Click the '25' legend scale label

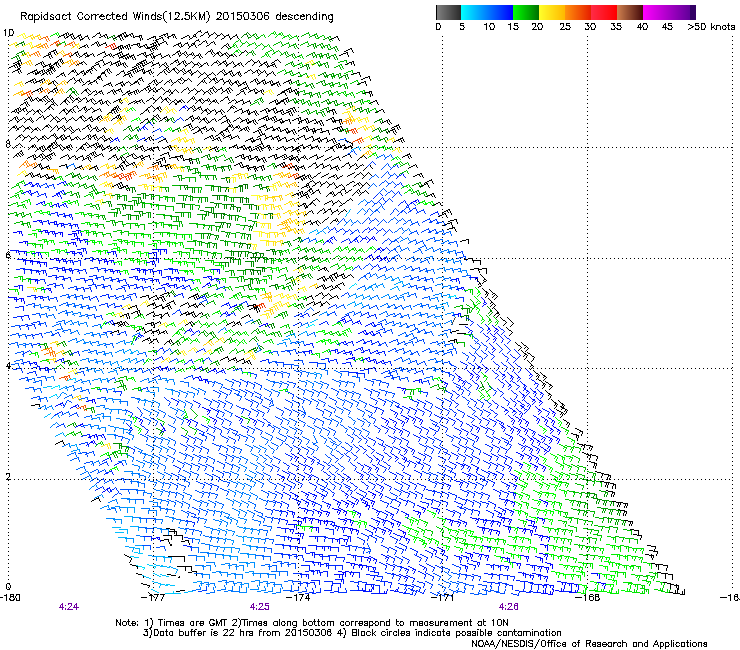tap(565, 27)
